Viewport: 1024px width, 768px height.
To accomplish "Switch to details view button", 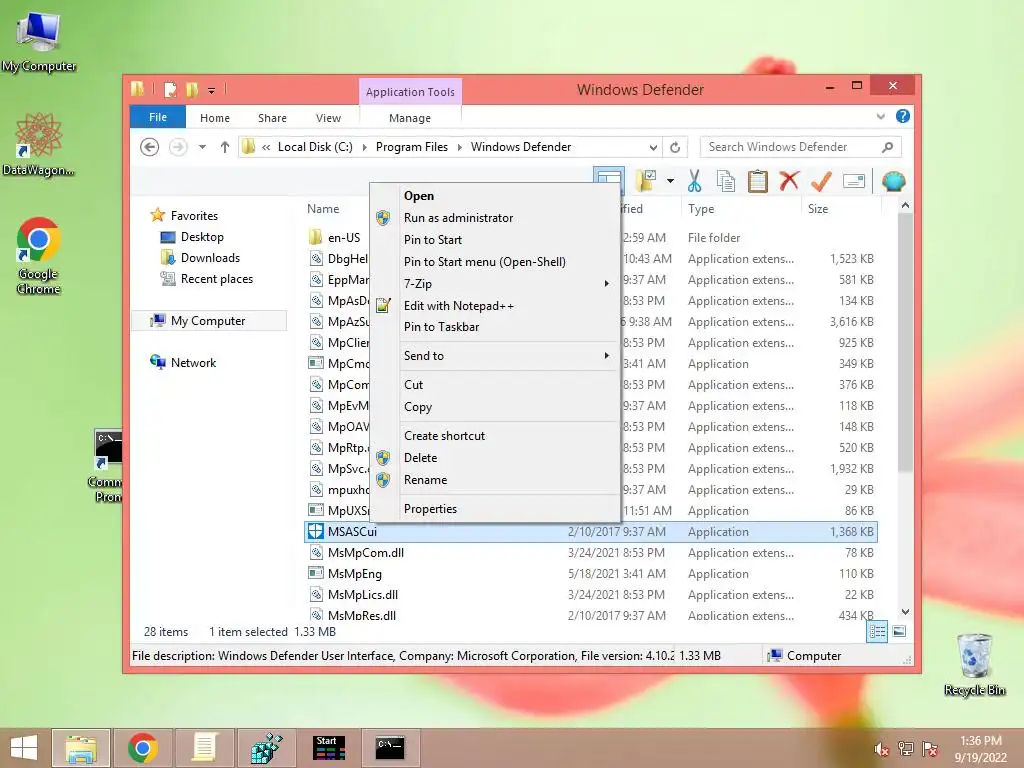I will pyautogui.click(x=876, y=632).
